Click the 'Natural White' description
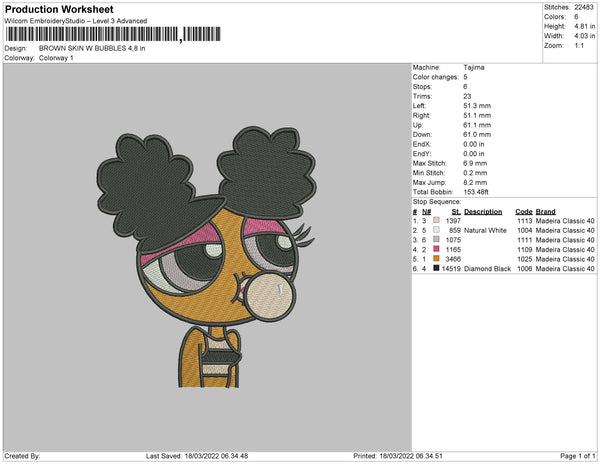 pos(485,230)
